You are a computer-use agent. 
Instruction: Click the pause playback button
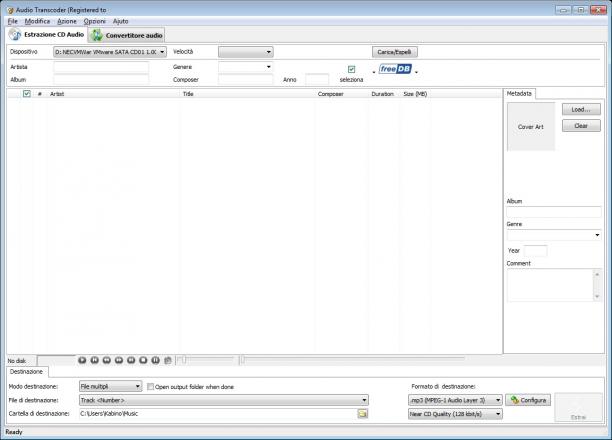pos(155,360)
